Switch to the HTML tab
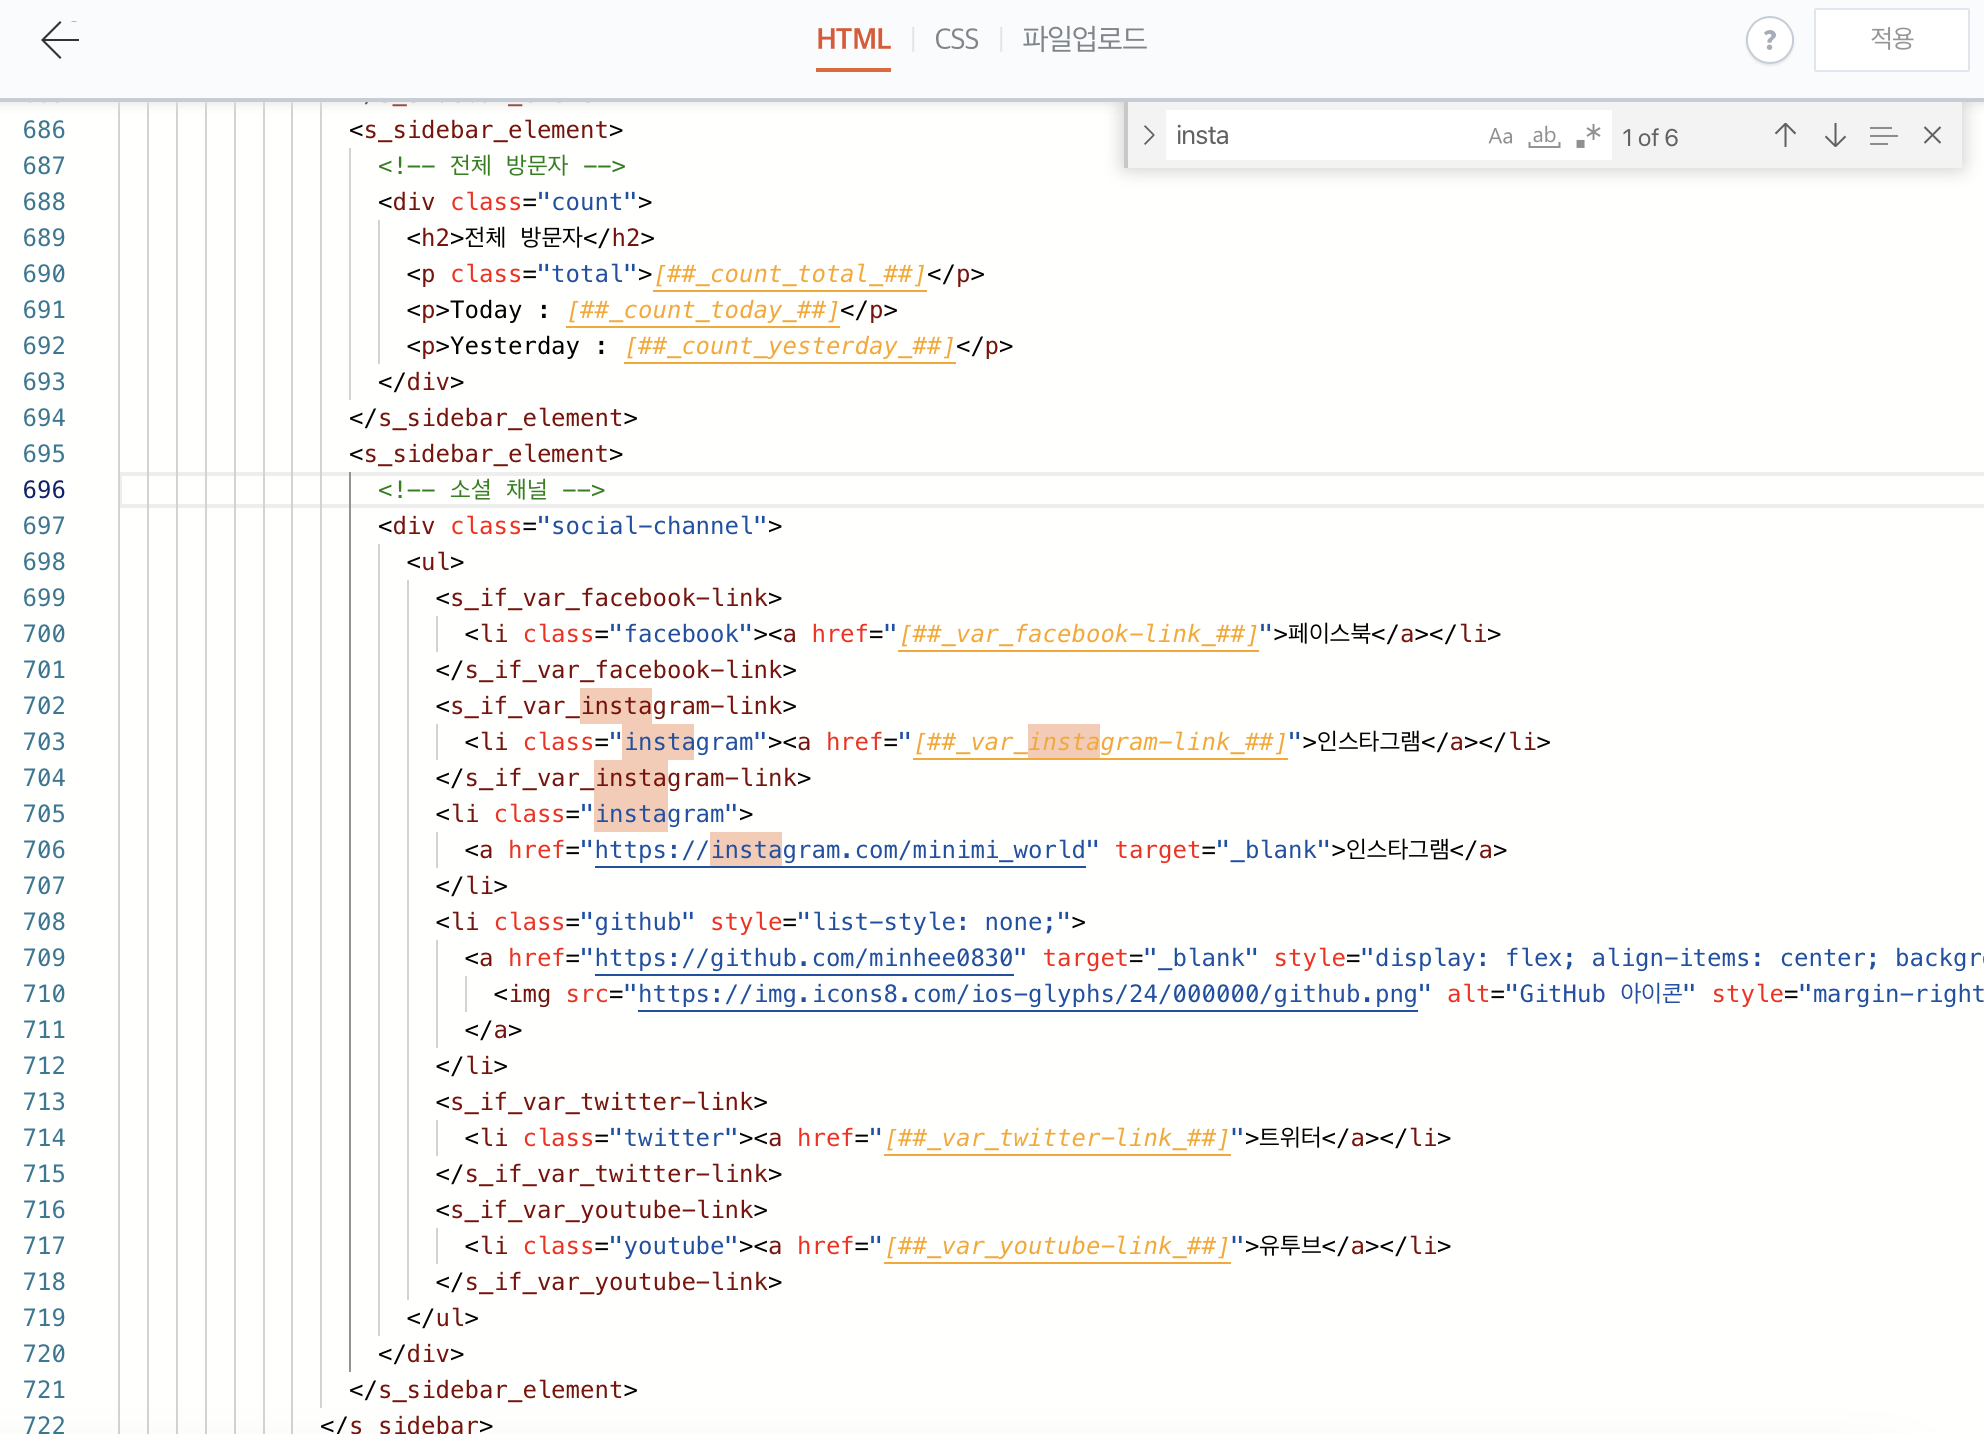Image resolution: width=1984 pixels, height=1434 pixels. [853, 40]
